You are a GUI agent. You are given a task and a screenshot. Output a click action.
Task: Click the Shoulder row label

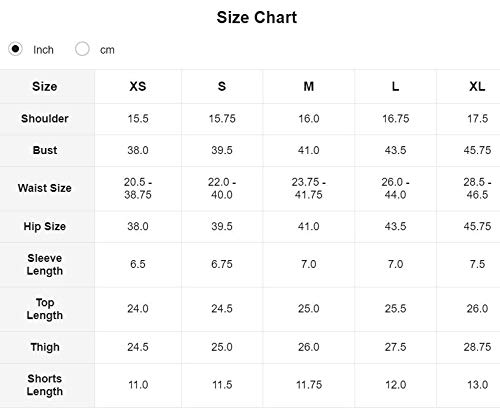45,118
